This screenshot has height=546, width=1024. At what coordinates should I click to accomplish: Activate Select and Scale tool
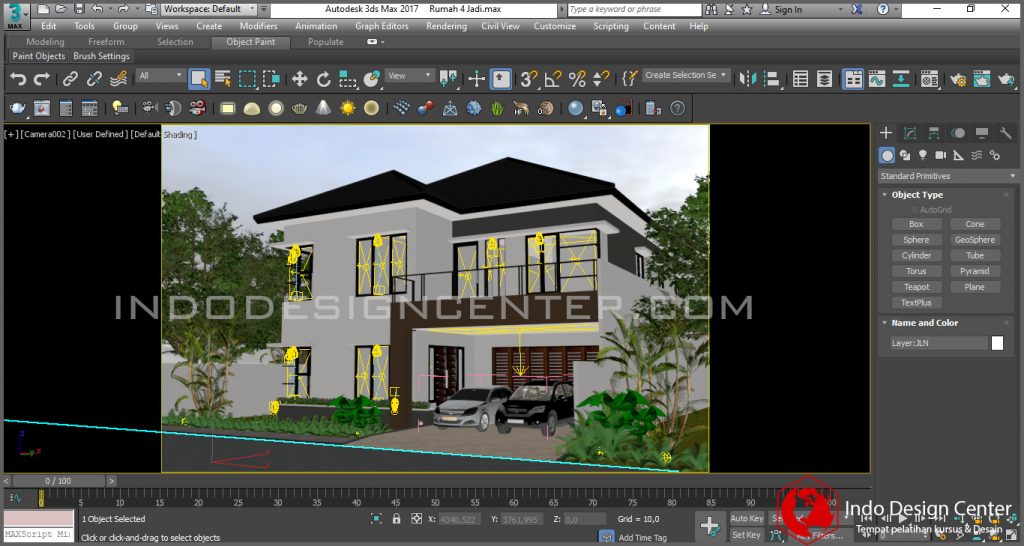tap(347, 79)
